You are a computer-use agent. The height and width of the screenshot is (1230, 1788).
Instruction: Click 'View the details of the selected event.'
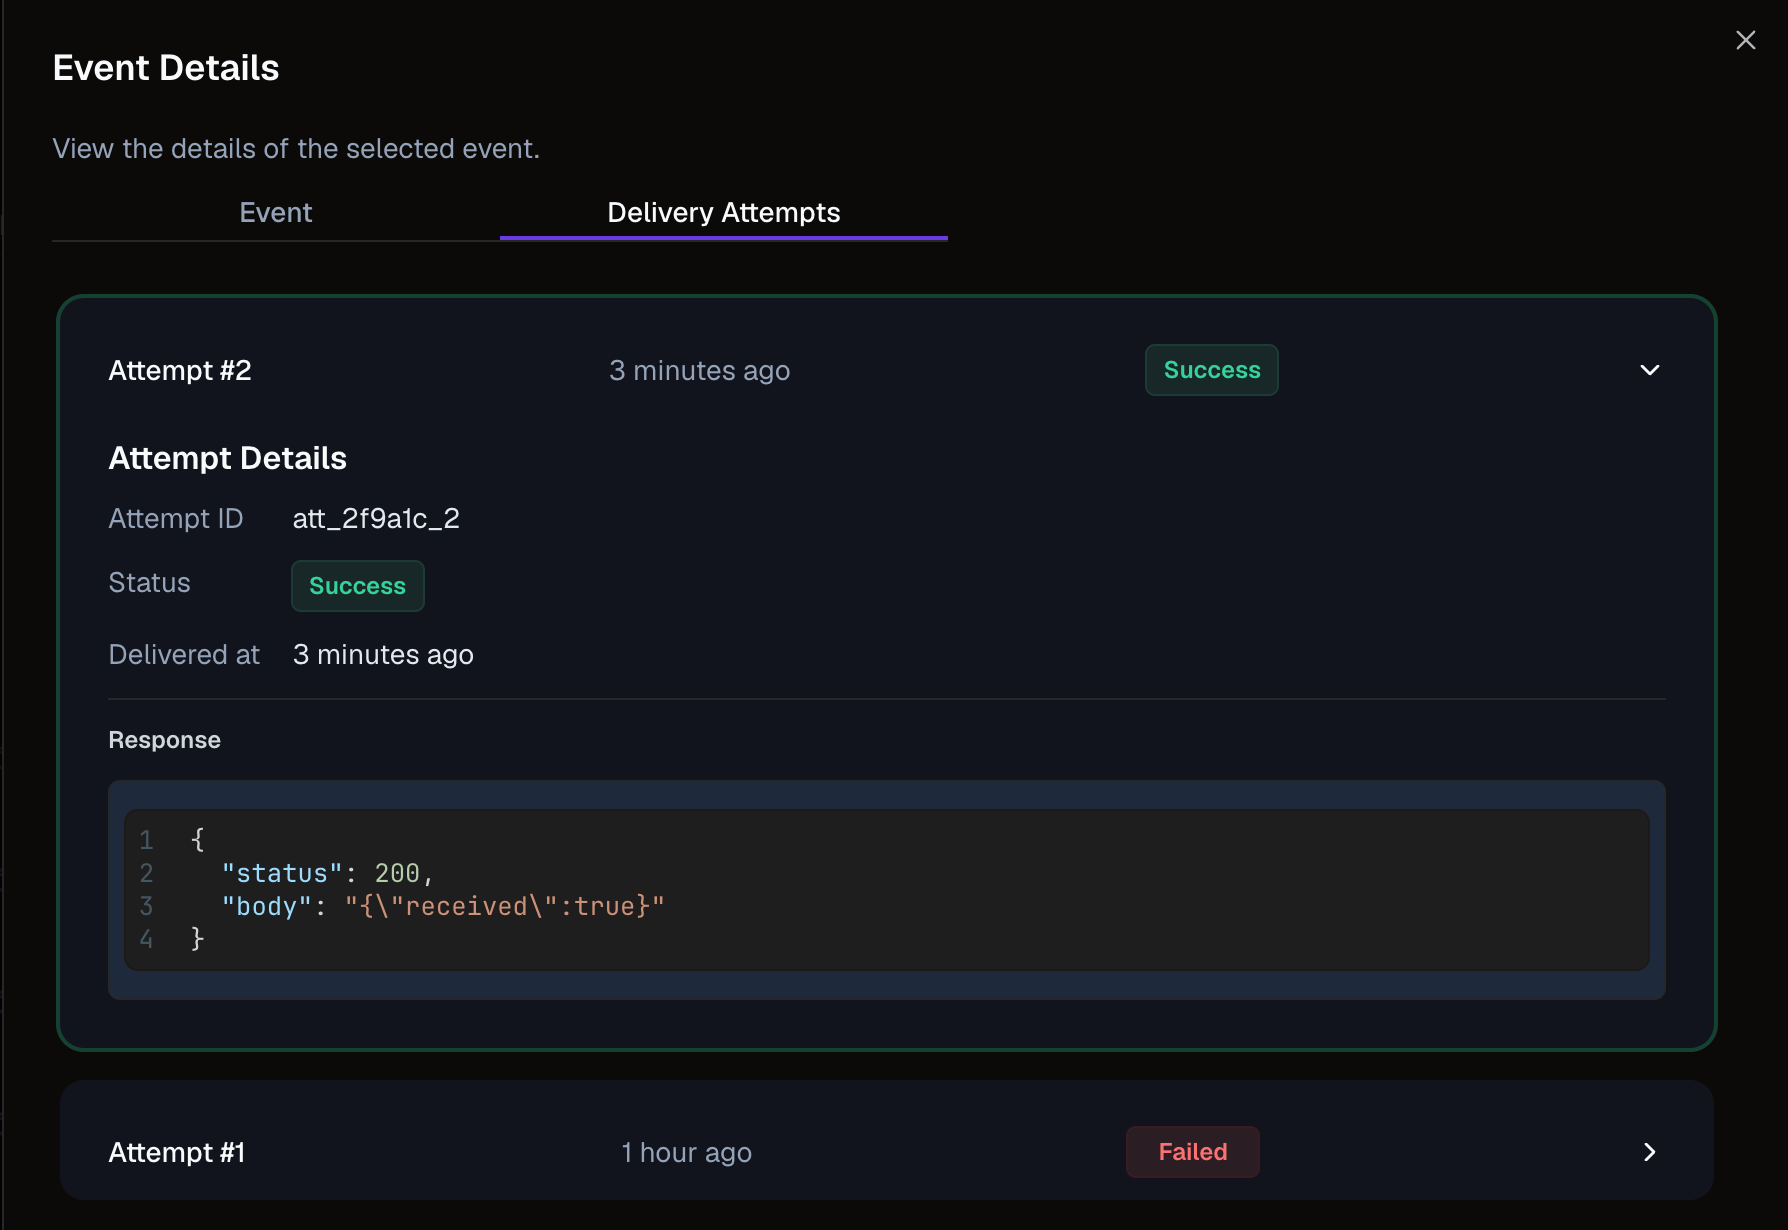click(296, 148)
